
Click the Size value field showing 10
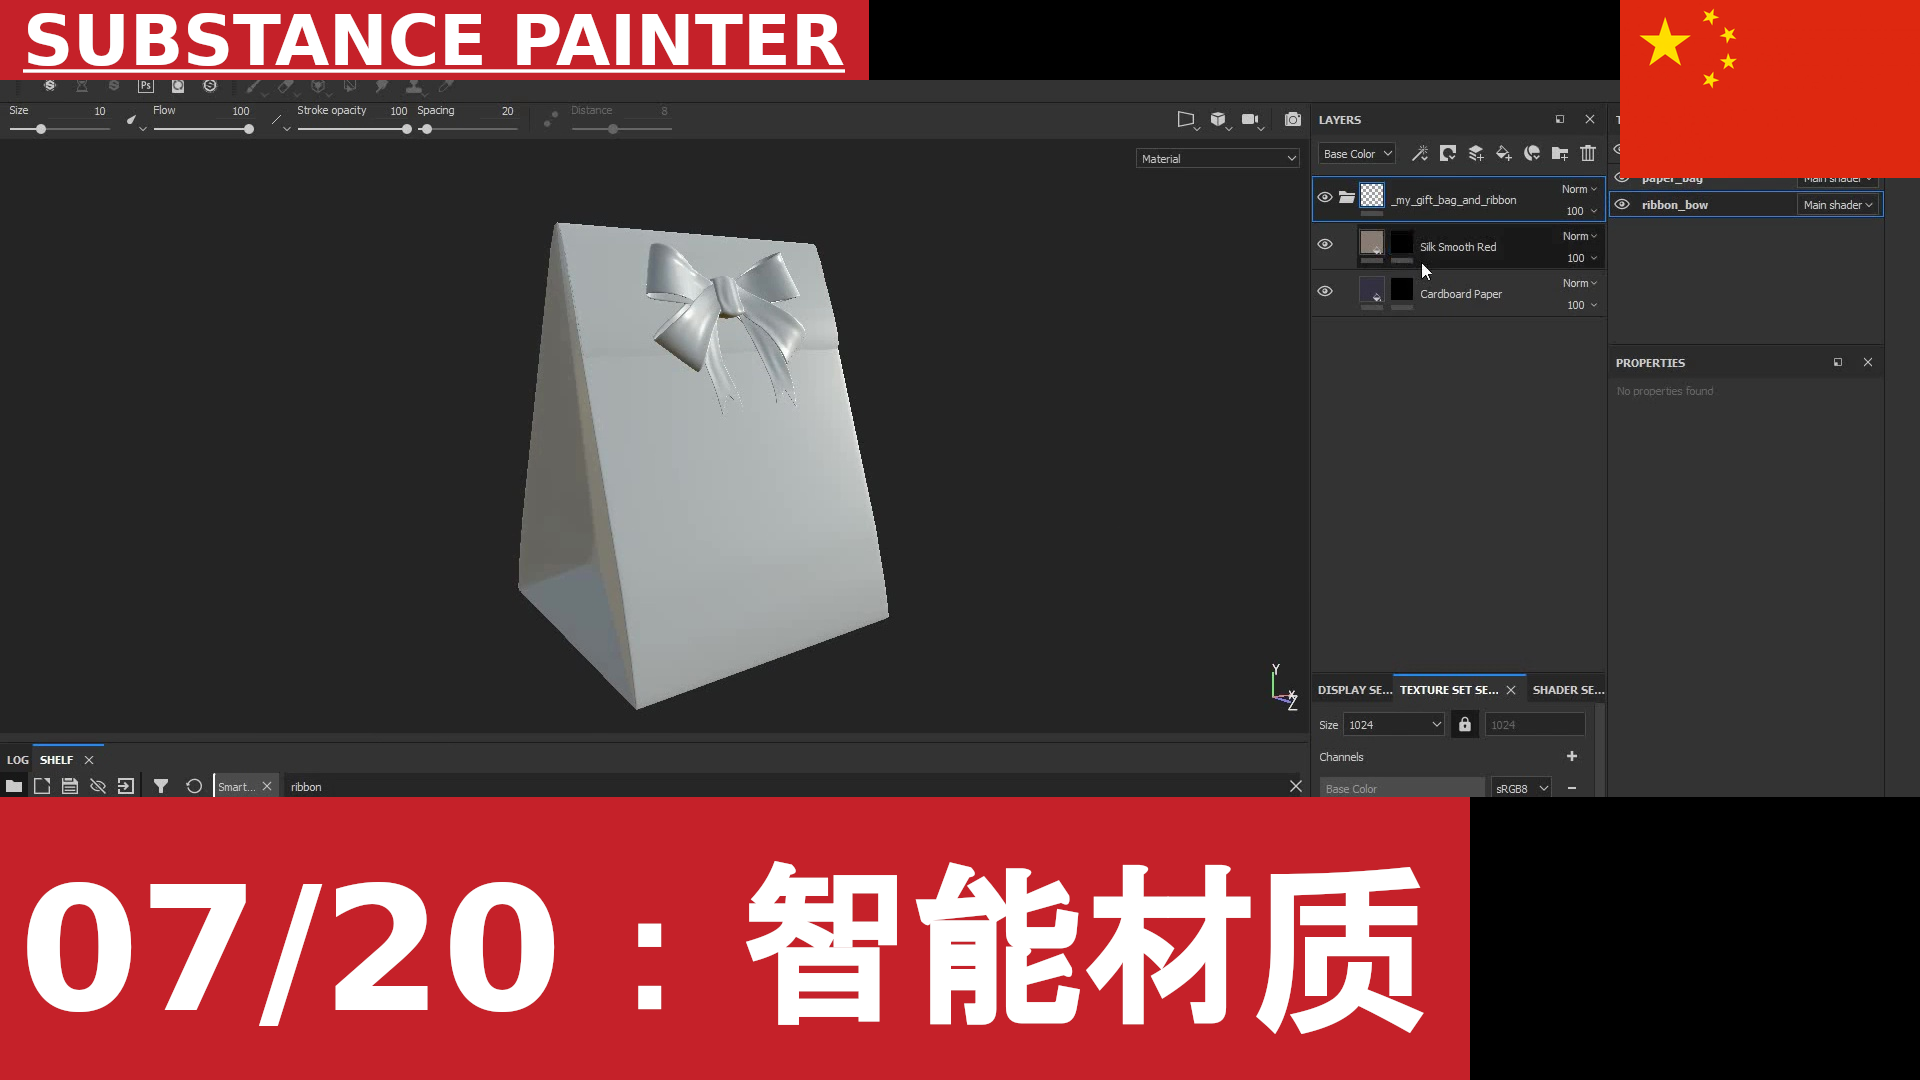[99, 111]
